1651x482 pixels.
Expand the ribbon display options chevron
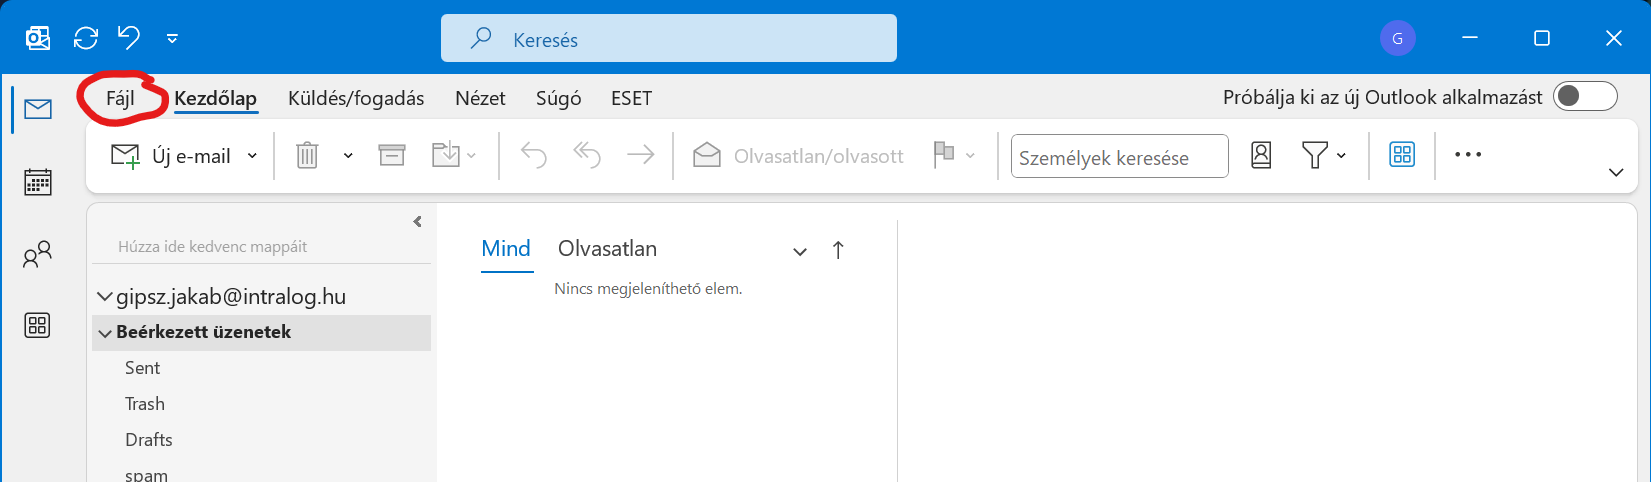point(1616,173)
